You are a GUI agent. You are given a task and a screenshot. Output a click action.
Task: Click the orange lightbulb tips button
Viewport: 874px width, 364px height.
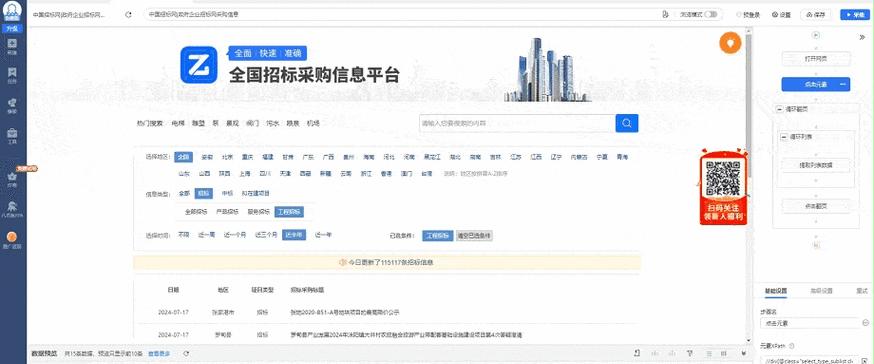coord(730,43)
